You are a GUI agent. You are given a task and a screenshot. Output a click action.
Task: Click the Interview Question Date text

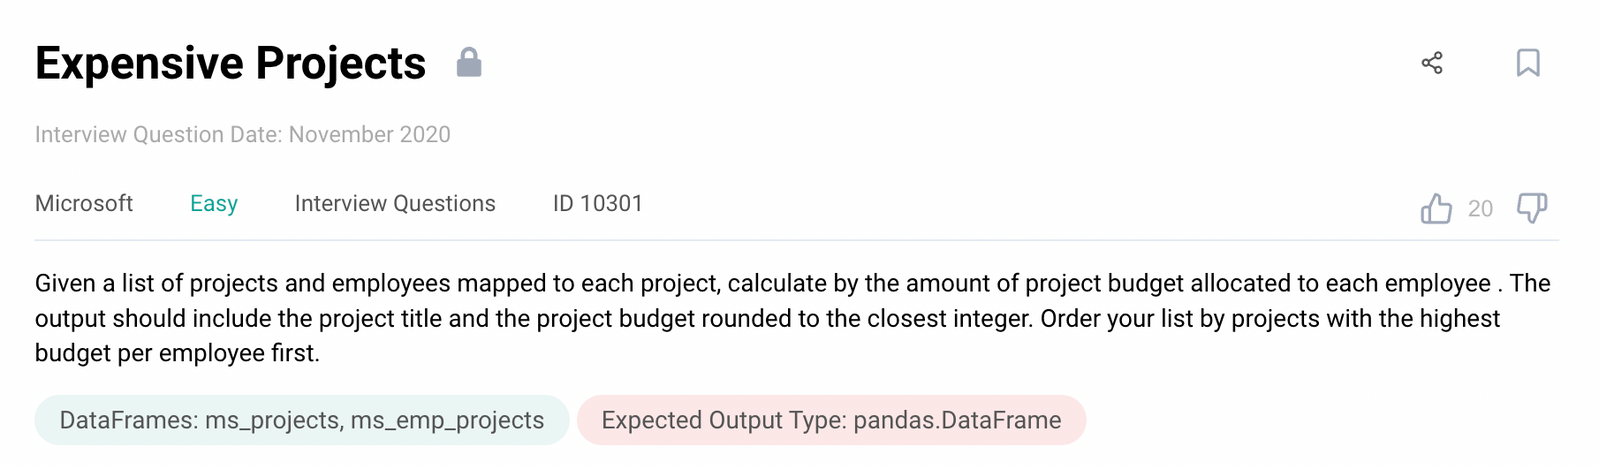243,135
